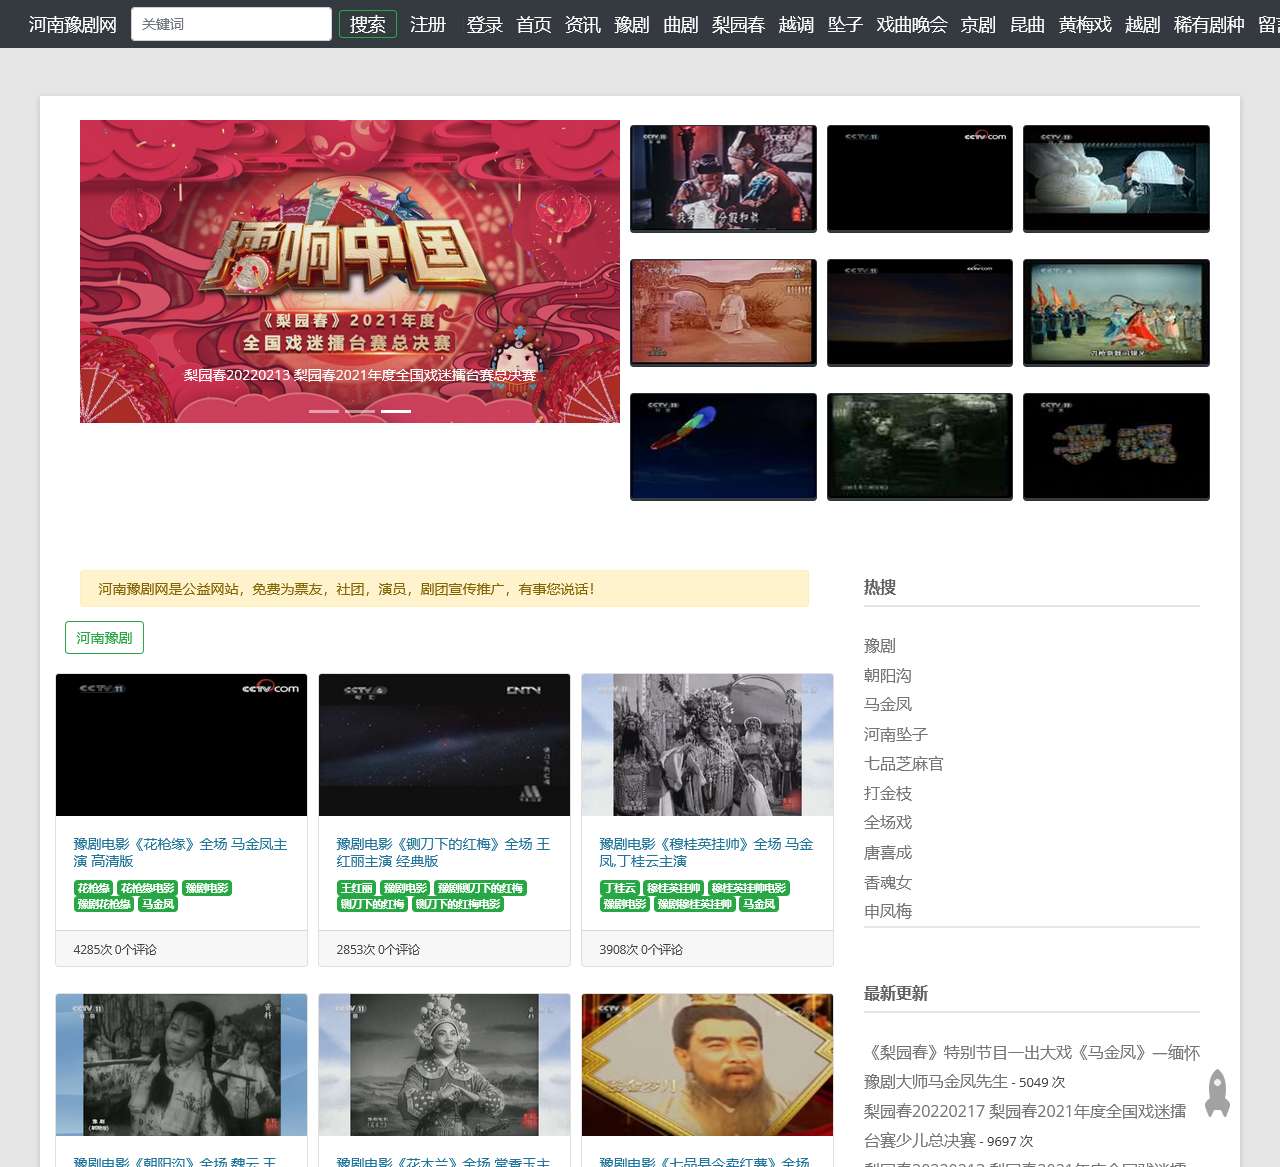Click the 丁桂云 green tag
The image size is (1280, 1167).
[619, 888]
